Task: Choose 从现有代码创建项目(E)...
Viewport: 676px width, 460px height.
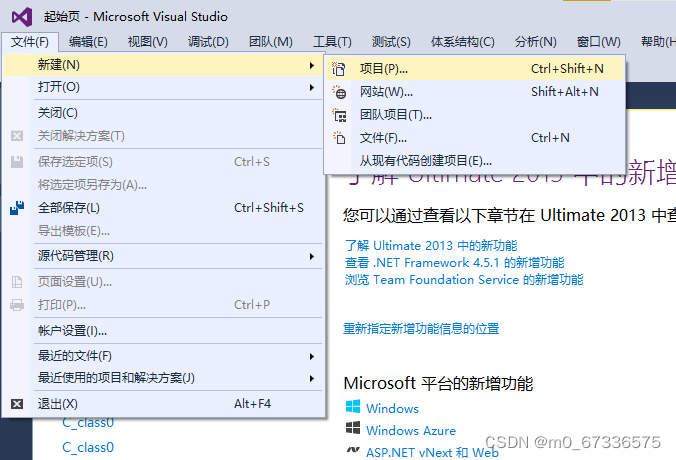Action: [x=475, y=161]
